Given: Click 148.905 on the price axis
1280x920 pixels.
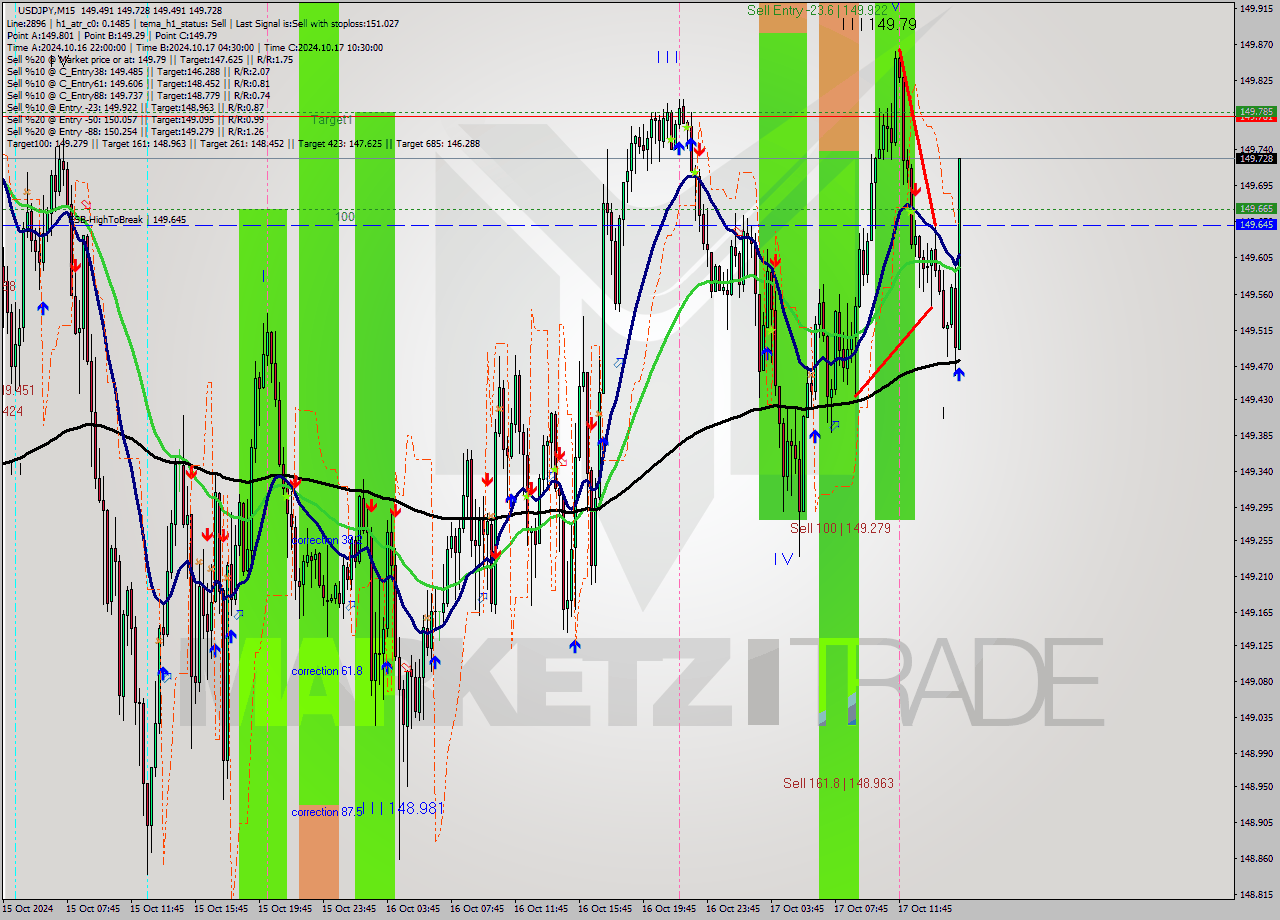Looking at the screenshot, I should [1256, 822].
